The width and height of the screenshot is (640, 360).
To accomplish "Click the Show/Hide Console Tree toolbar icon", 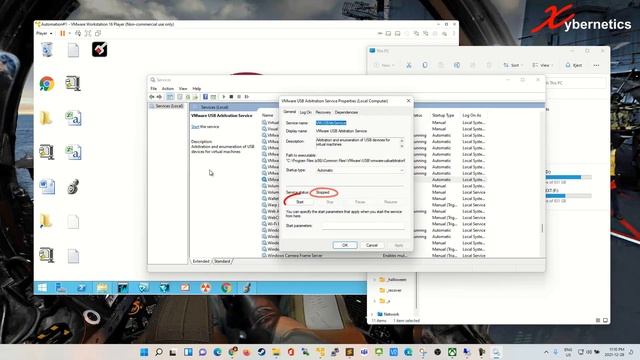I will coord(170,97).
